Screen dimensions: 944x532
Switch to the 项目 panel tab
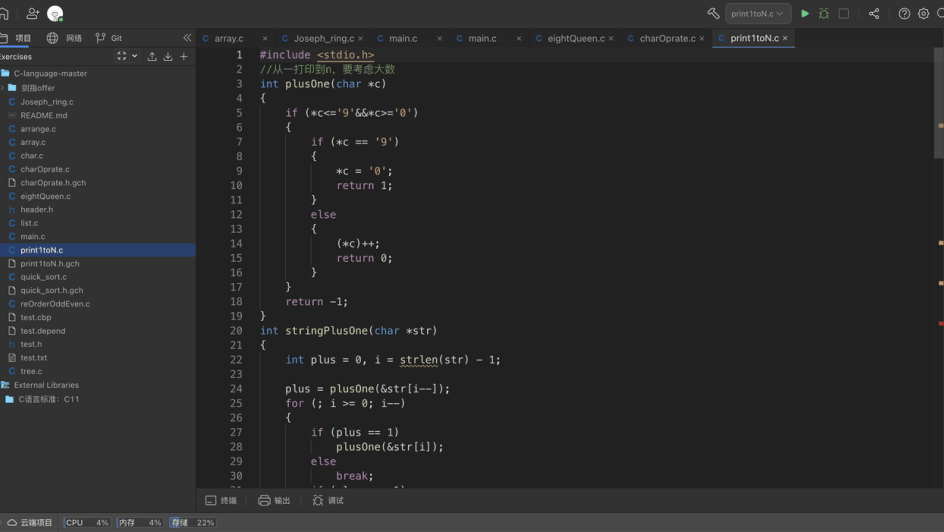coord(16,38)
